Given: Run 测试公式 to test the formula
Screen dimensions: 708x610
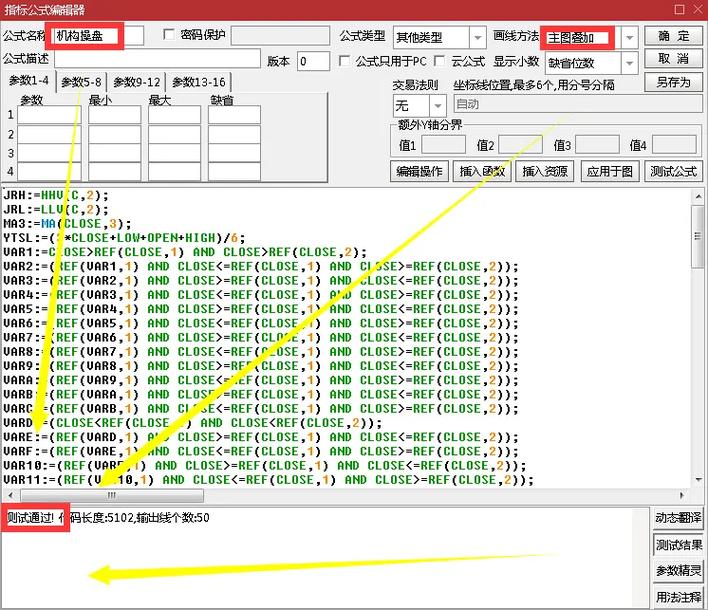Looking at the screenshot, I should point(673,171).
